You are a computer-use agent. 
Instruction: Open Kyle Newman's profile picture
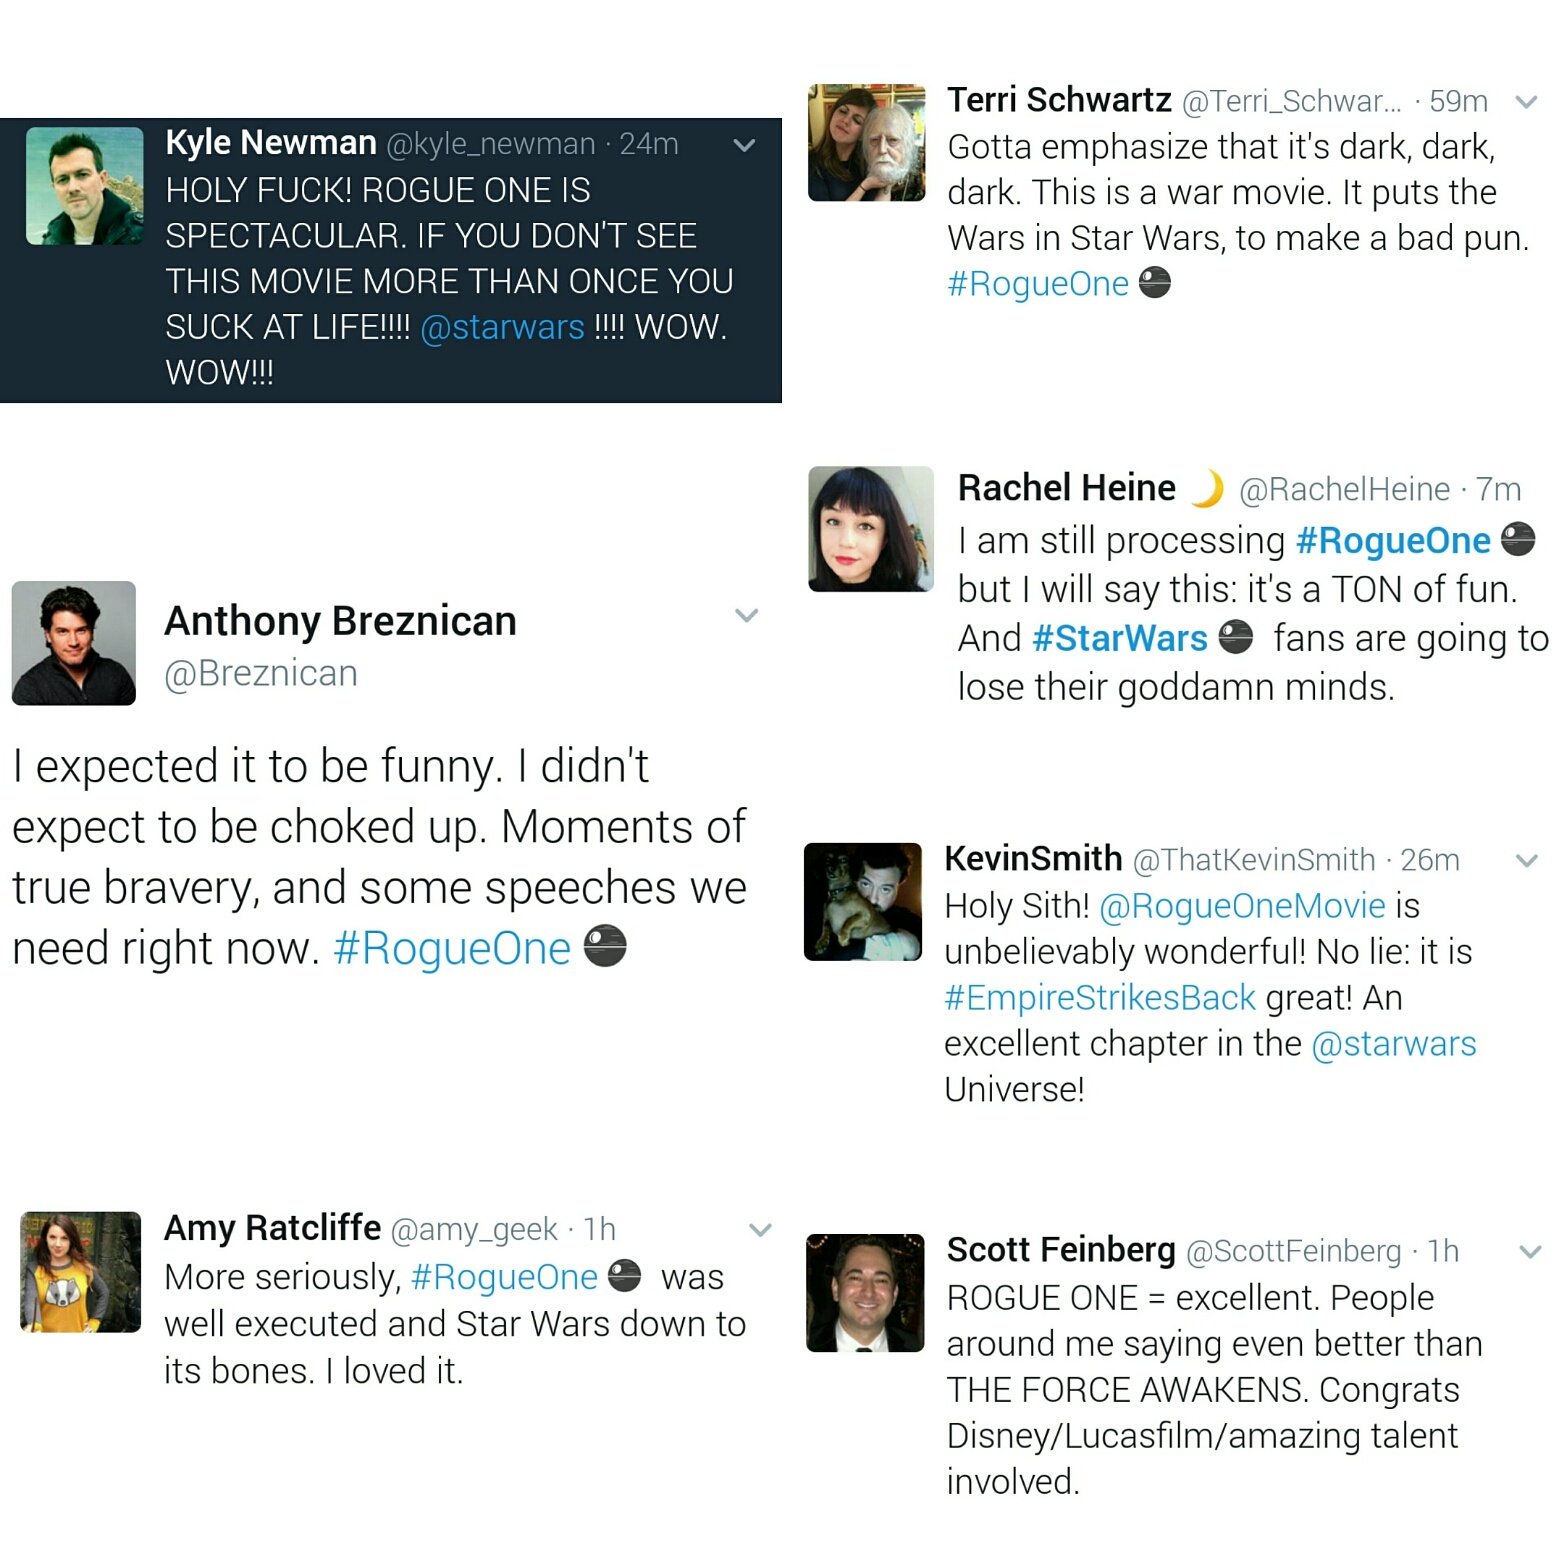click(84, 186)
